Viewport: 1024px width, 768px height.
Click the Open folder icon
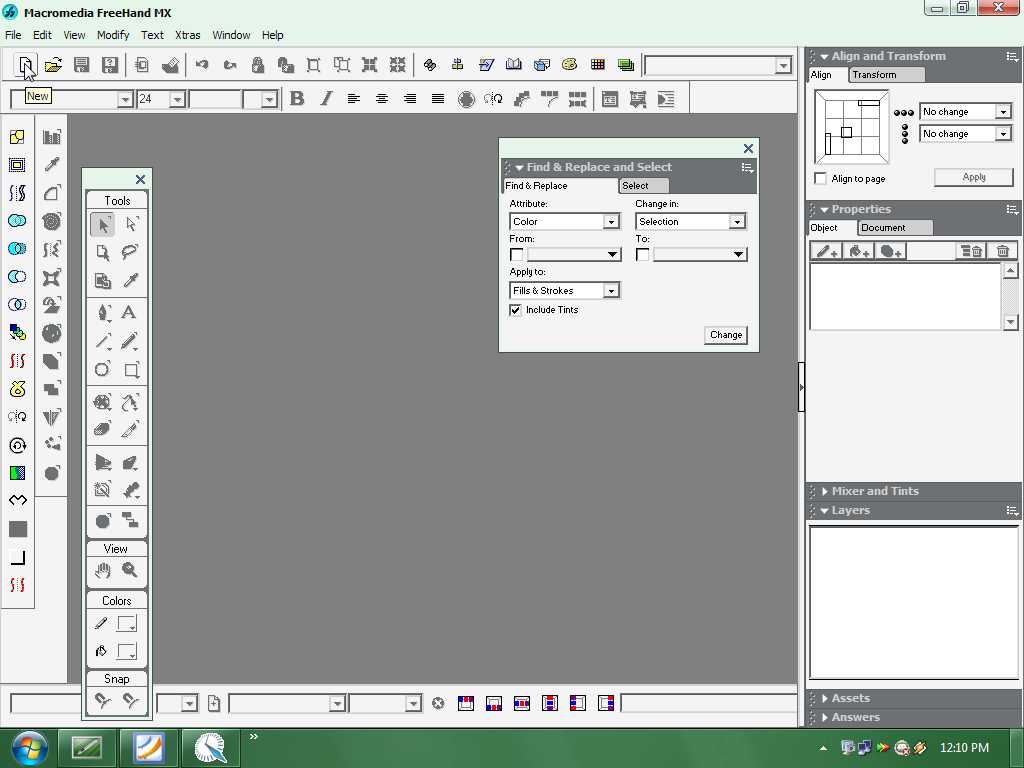point(54,65)
